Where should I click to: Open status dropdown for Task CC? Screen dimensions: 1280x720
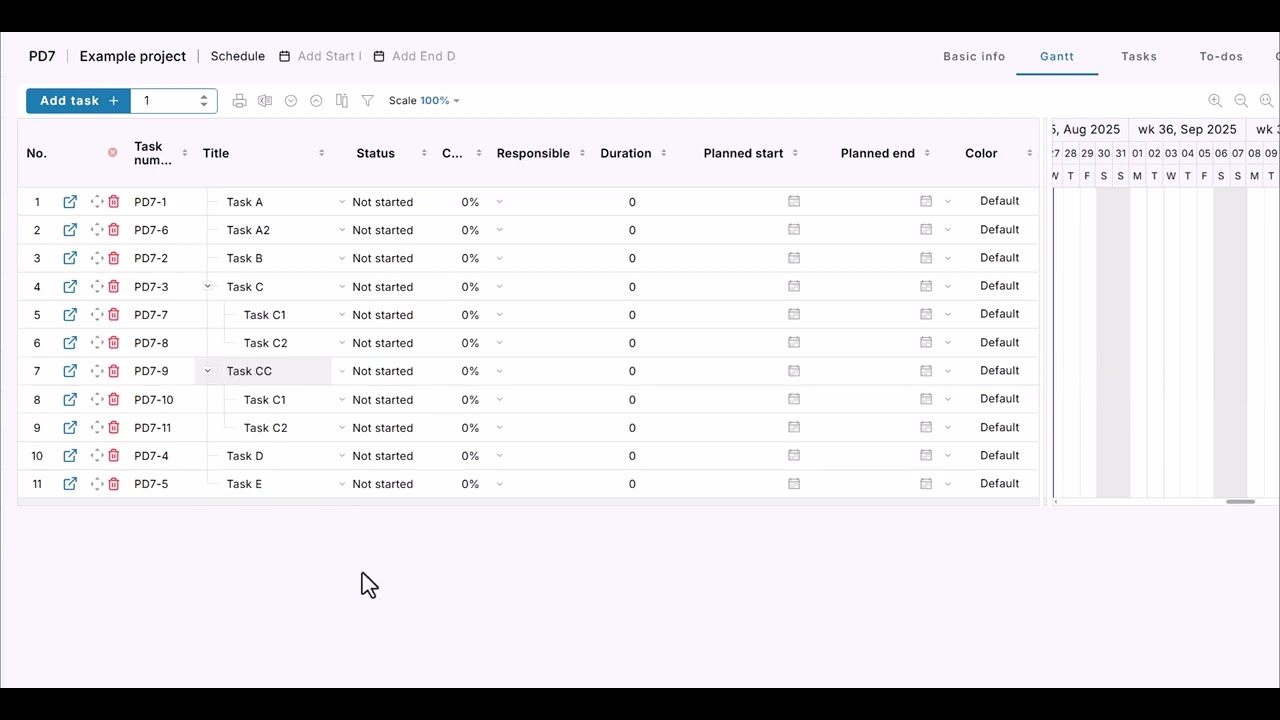(342, 371)
